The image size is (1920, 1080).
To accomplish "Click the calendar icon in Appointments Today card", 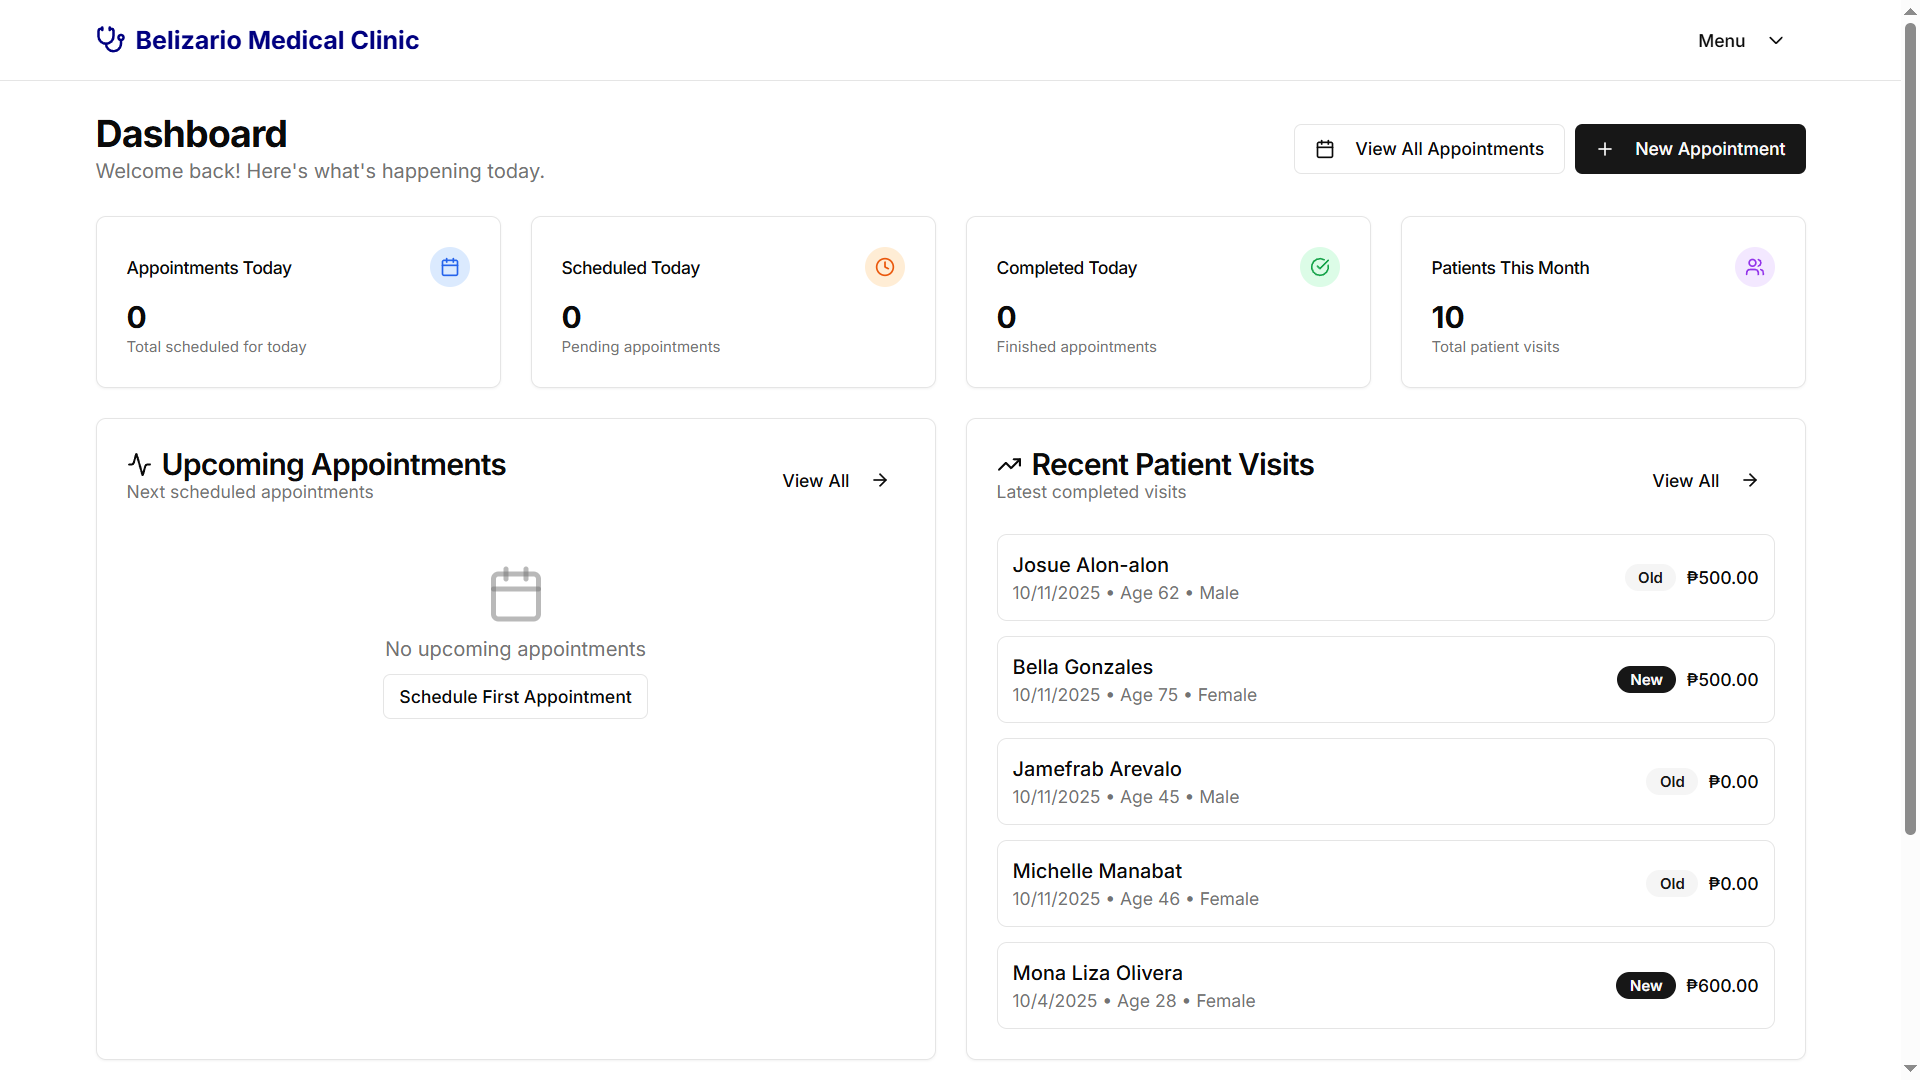I will tap(450, 267).
